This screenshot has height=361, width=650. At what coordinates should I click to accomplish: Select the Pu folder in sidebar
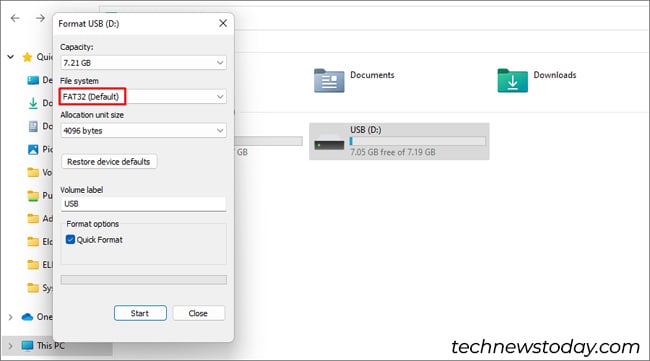[x=33, y=196]
